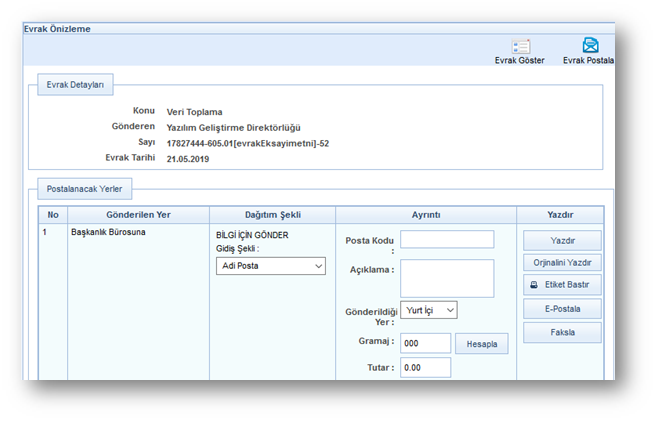This screenshot has height=422, width=657.
Task: Click the Gramaj input field
Action: coord(425,343)
